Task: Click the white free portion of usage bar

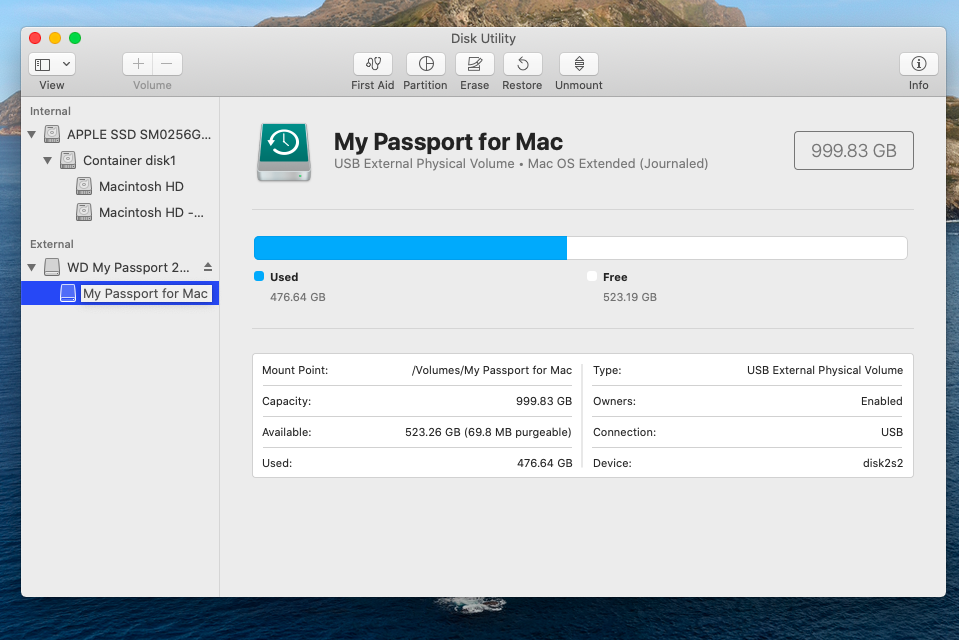Action: click(x=737, y=248)
